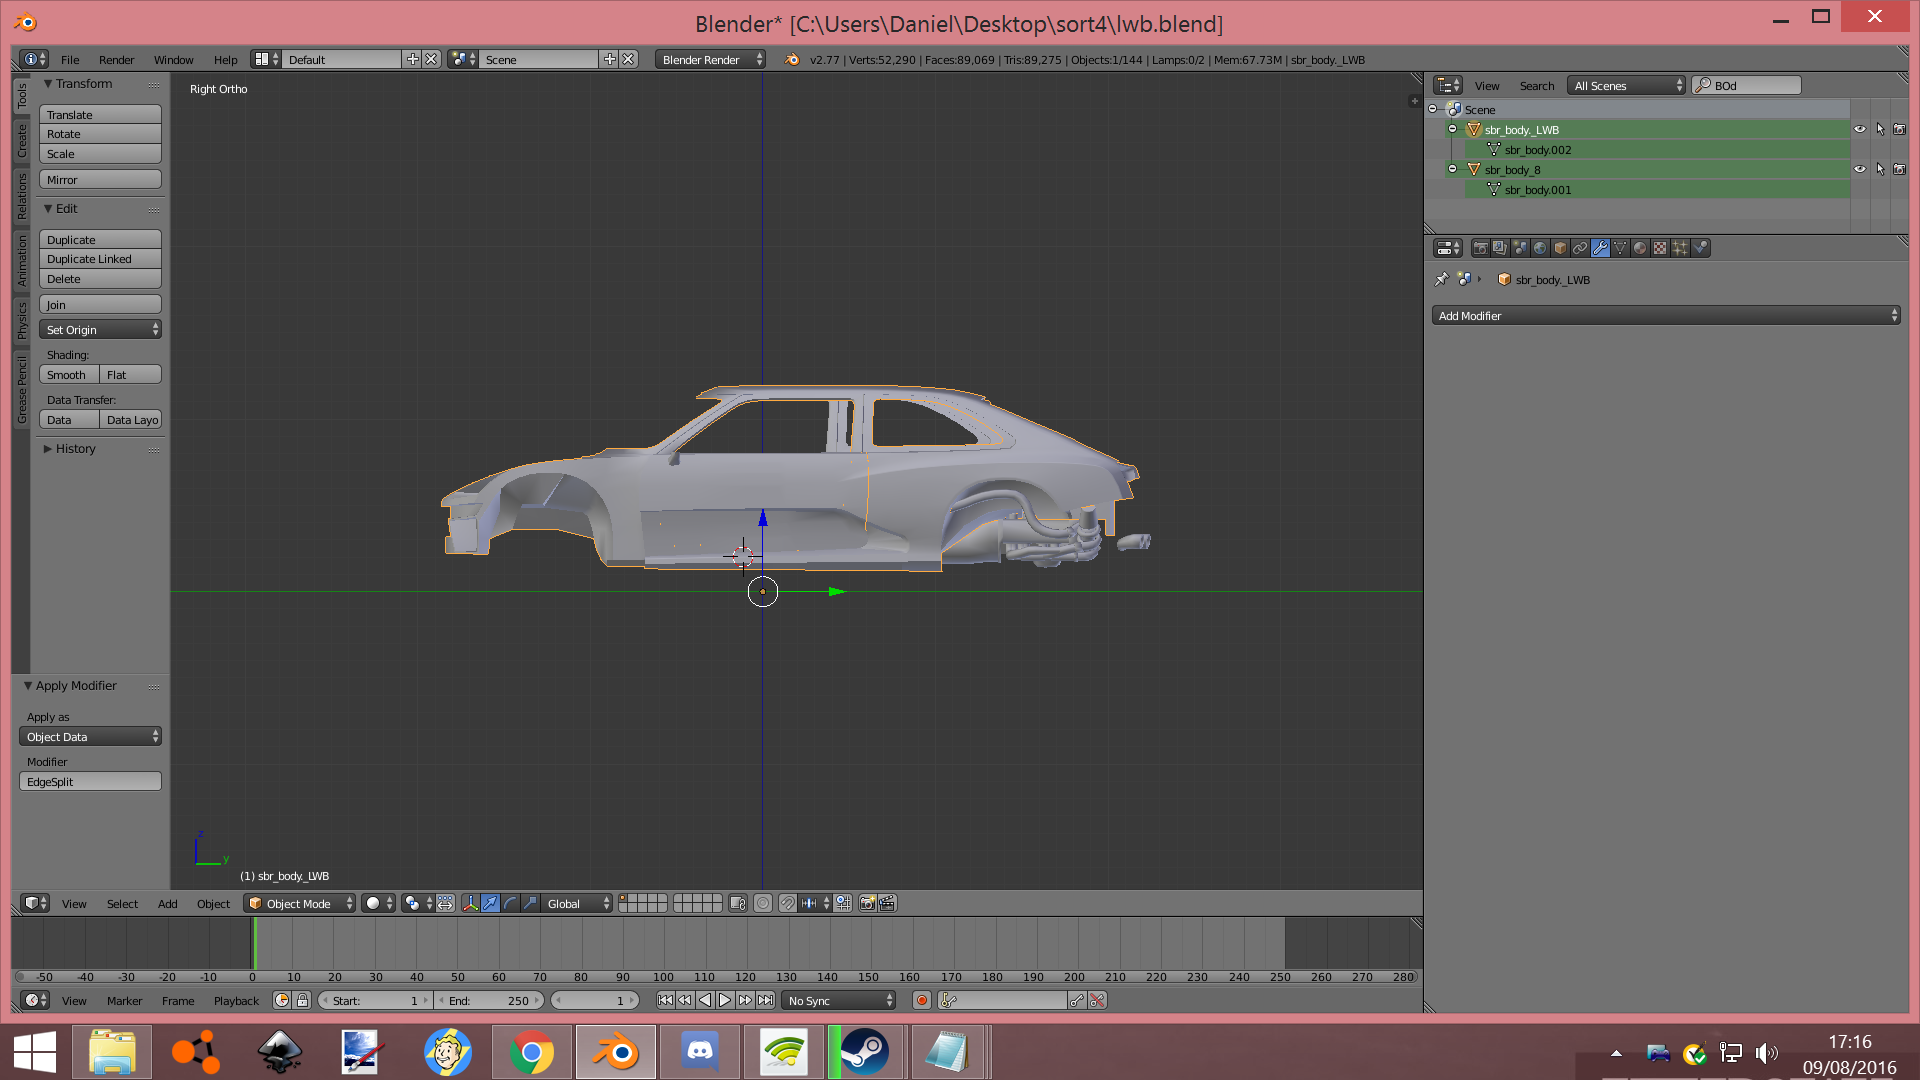Hide sbr_body._LWB using its eye icon
1920x1080 pixels.
[x=1860, y=129]
